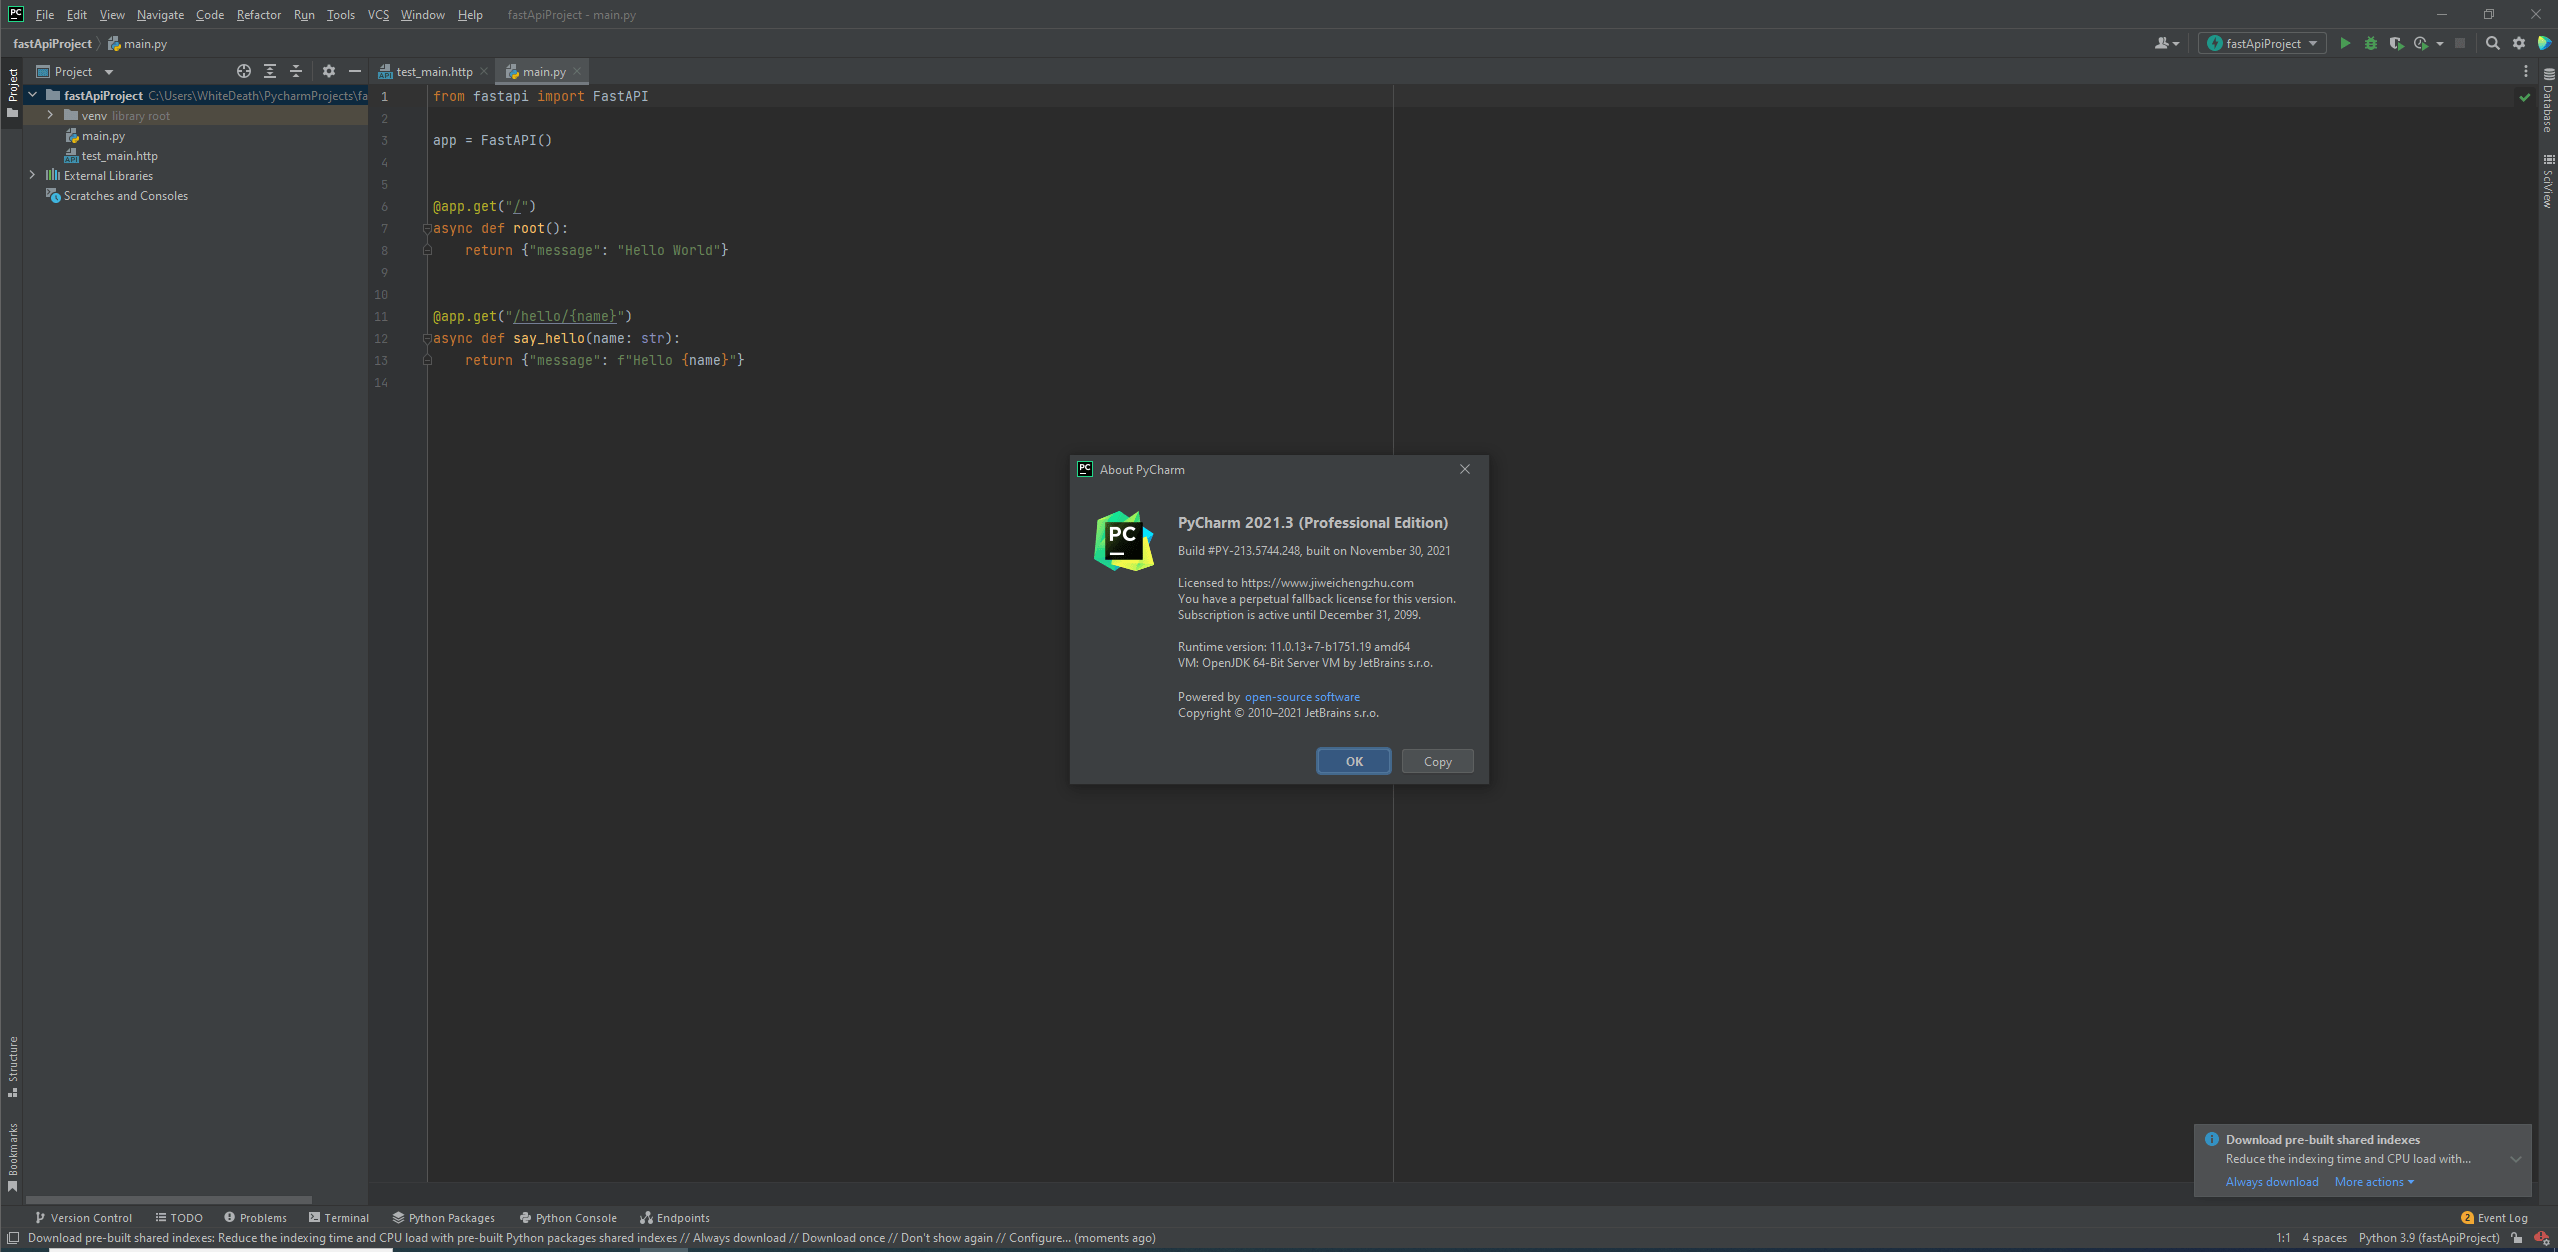Expand the notification with its chevron

pos(2515,1159)
